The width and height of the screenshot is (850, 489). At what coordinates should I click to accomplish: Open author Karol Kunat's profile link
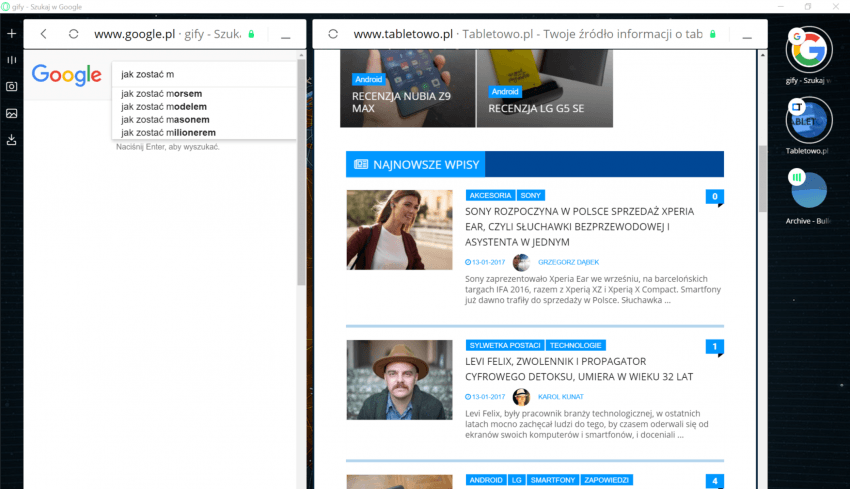point(561,397)
